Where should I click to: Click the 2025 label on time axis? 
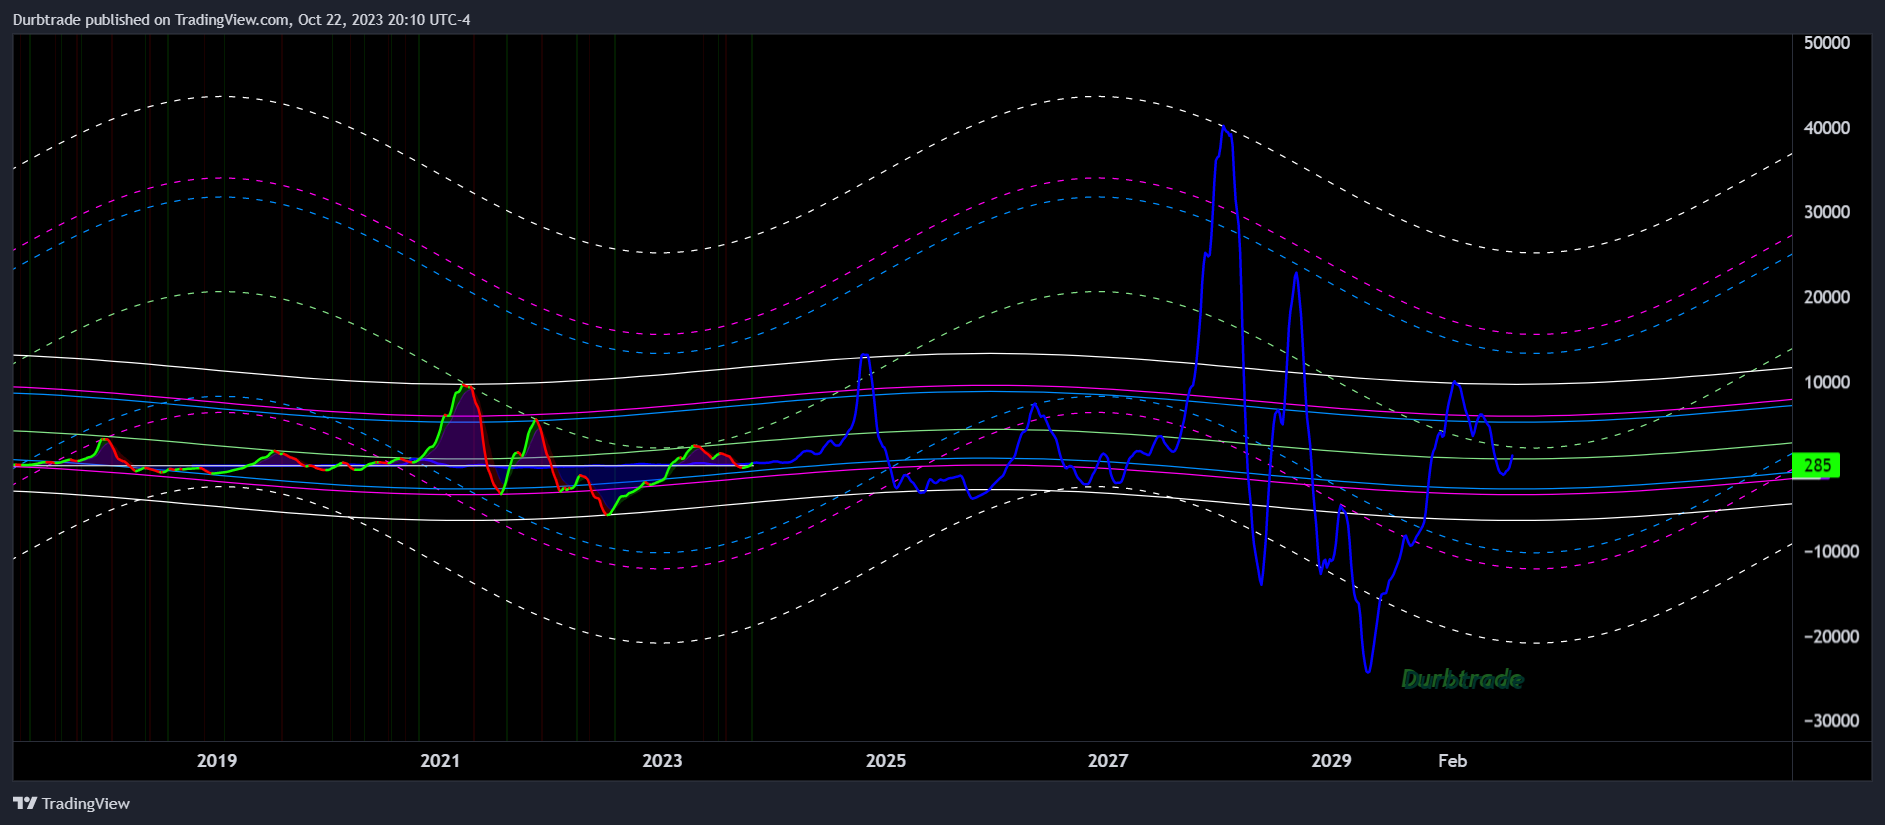[x=886, y=761]
